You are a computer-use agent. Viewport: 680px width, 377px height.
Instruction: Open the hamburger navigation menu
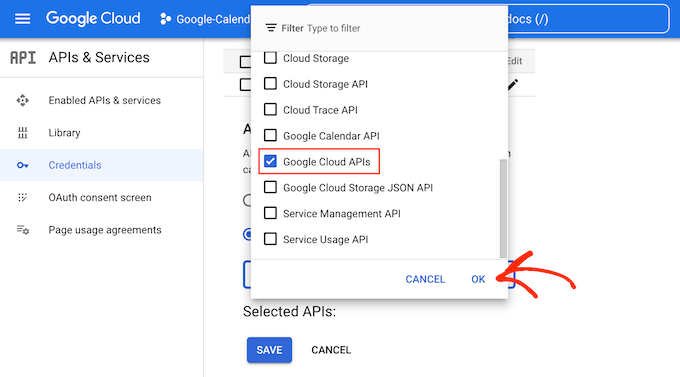point(23,19)
